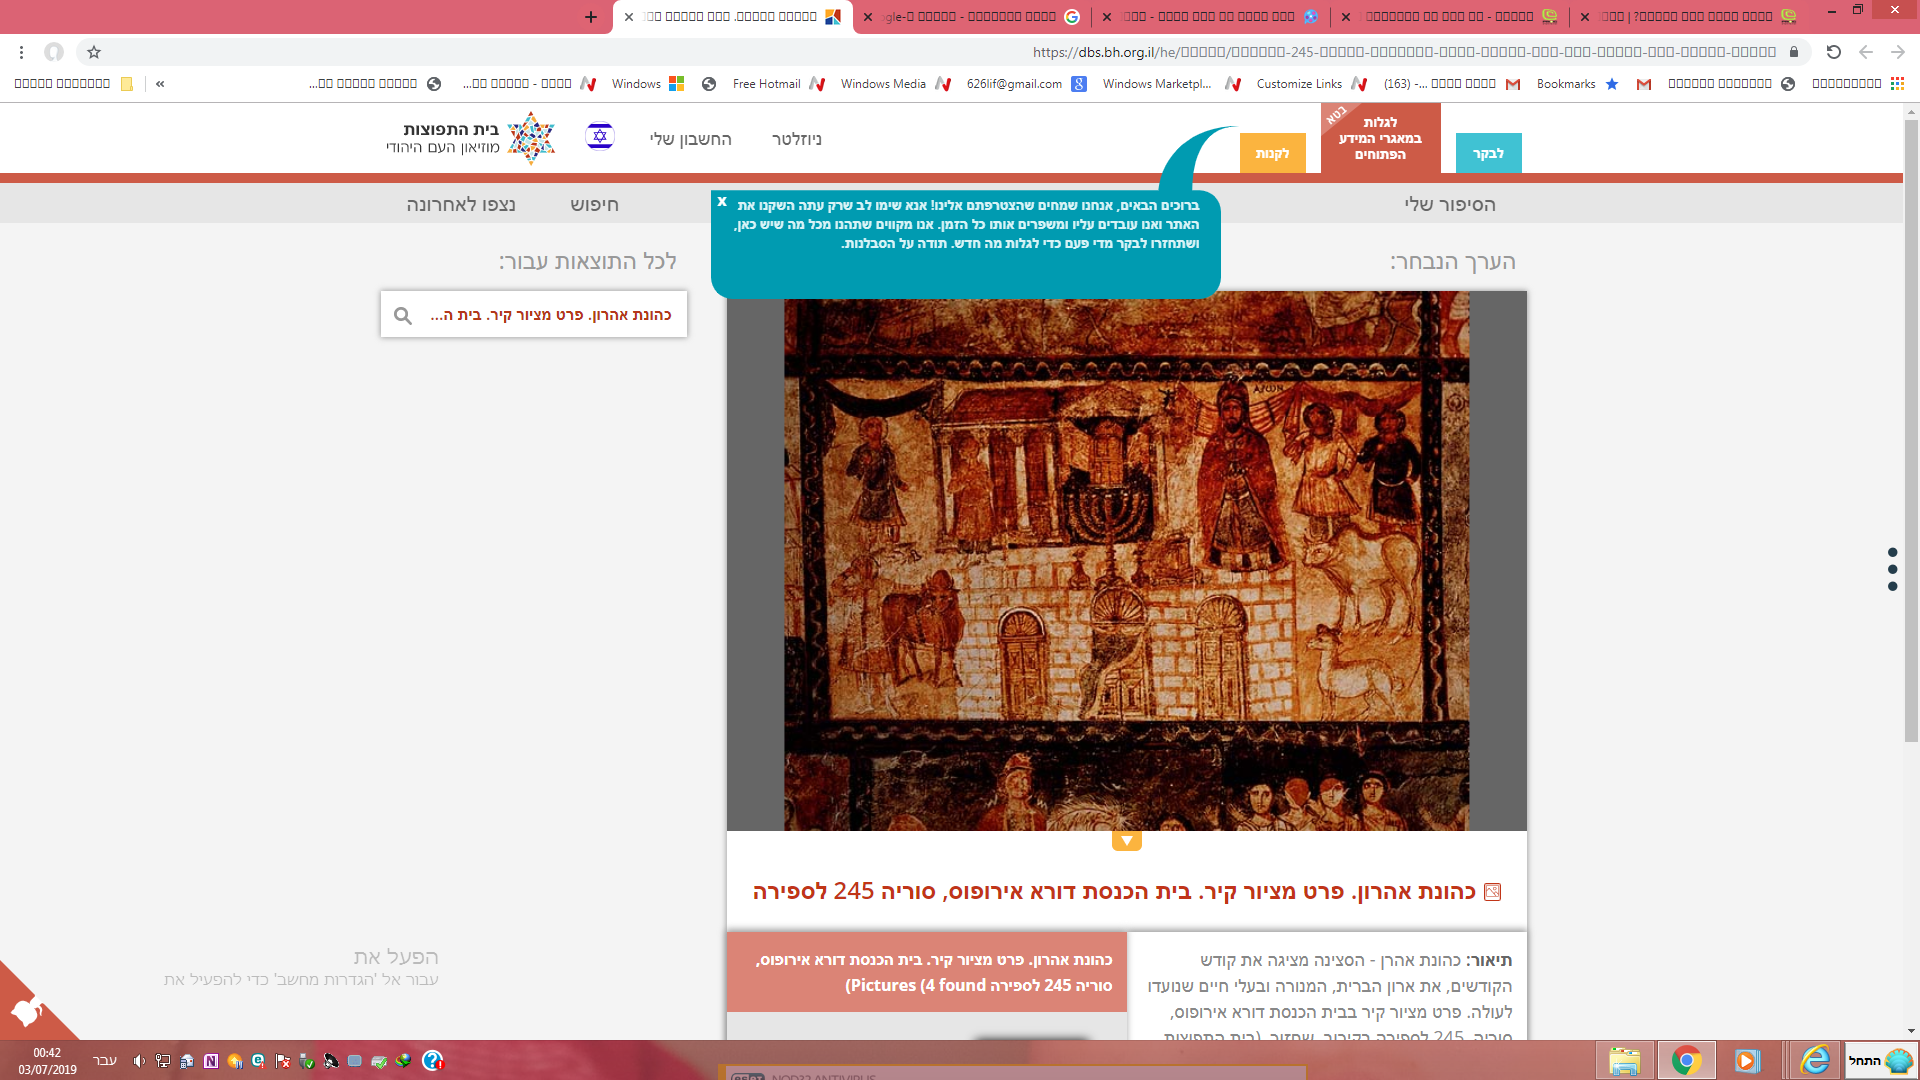Click the orange לקנות button
Viewport: 1920px width, 1080px height.
point(1272,153)
